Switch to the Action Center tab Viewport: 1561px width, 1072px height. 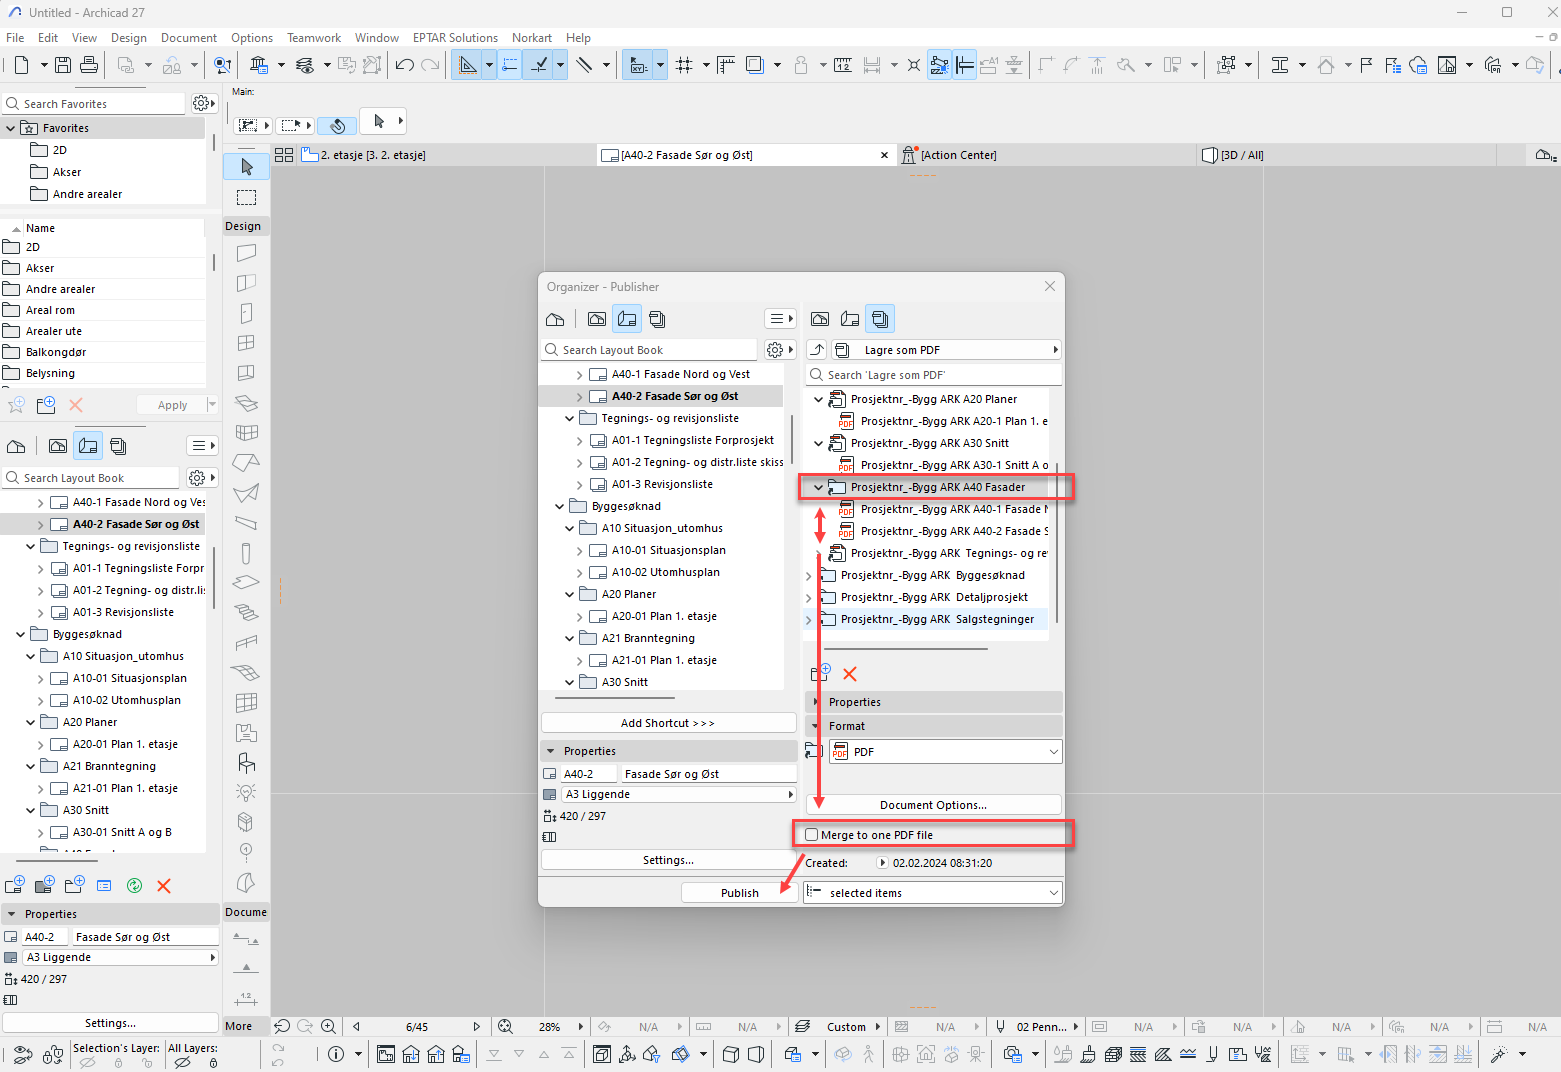pos(957,155)
